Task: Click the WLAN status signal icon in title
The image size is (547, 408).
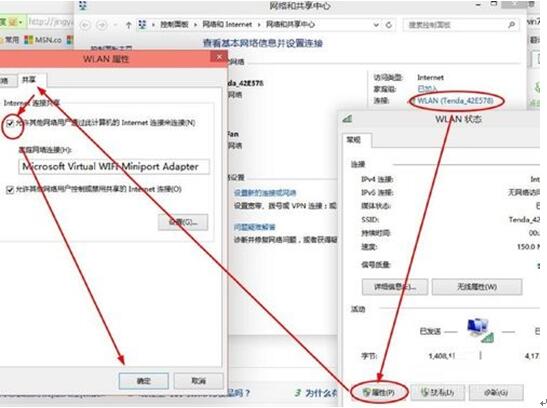Action: [347, 119]
